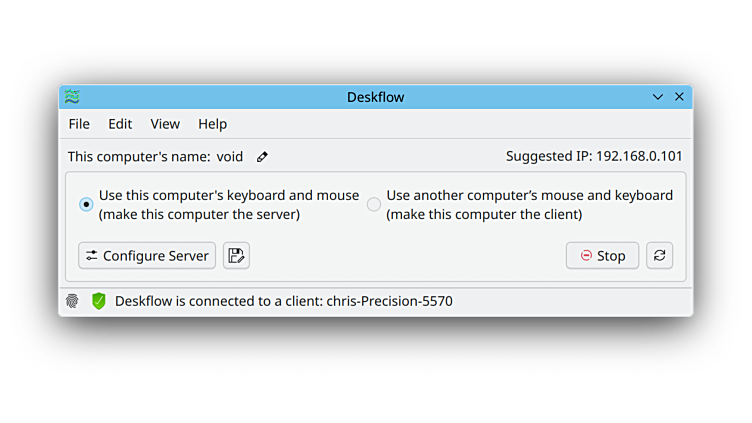Screen dimensions: 752x423
Task: Open the Configure Server dialog
Action: coord(147,256)
